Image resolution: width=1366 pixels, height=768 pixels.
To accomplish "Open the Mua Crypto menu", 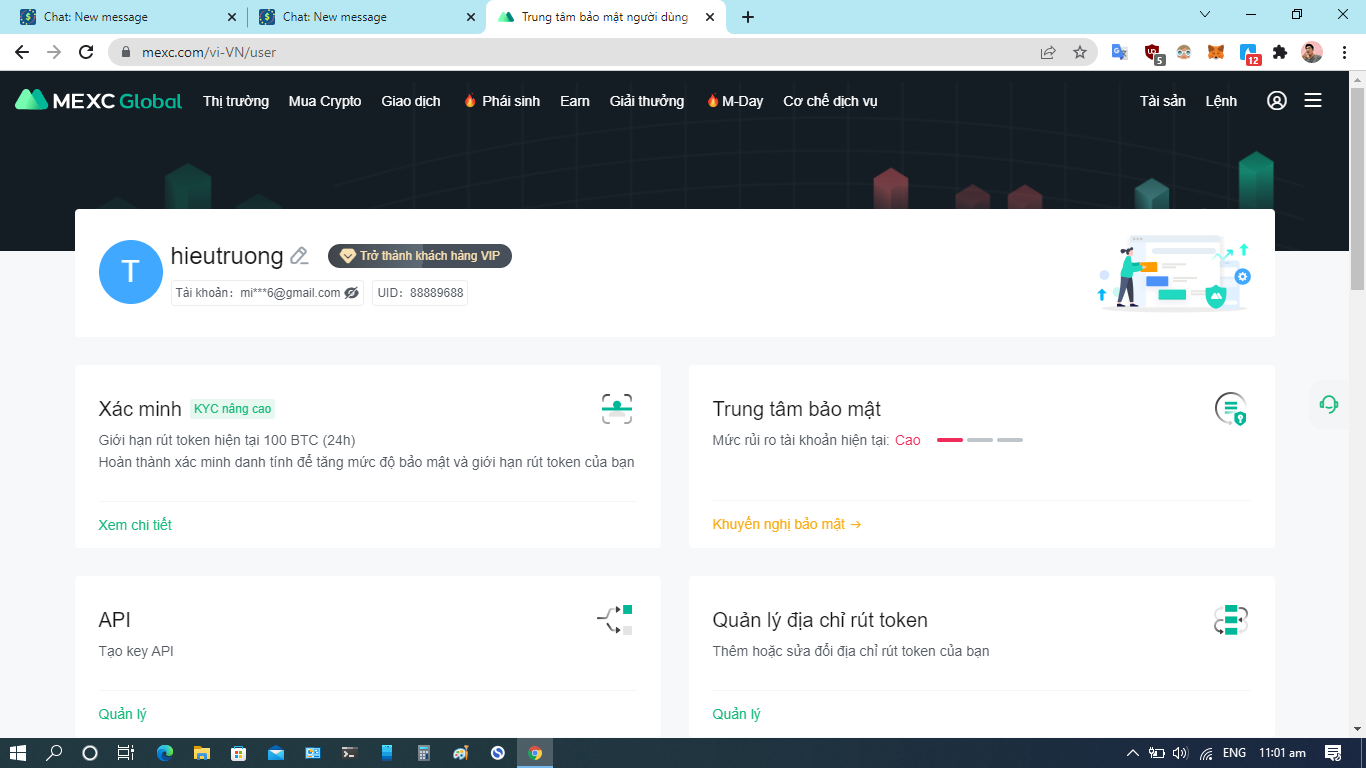I will point(325,101).
